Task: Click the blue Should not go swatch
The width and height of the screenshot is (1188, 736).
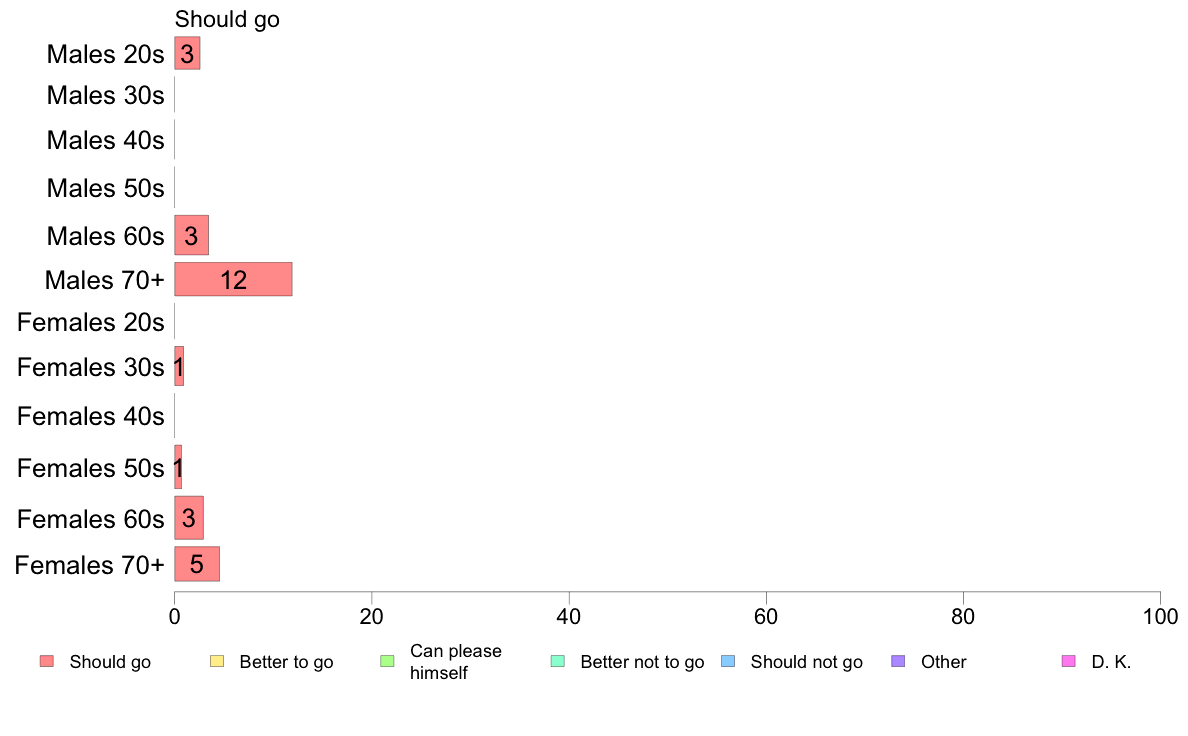Action: [x=728, y=661]
